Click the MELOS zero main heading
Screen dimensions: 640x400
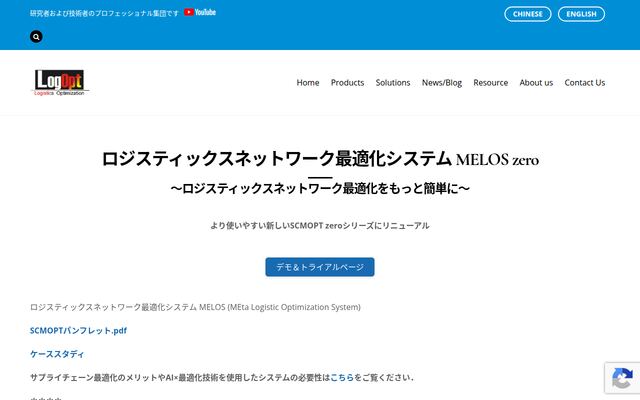pyautogui.click(x=320, y=158)
